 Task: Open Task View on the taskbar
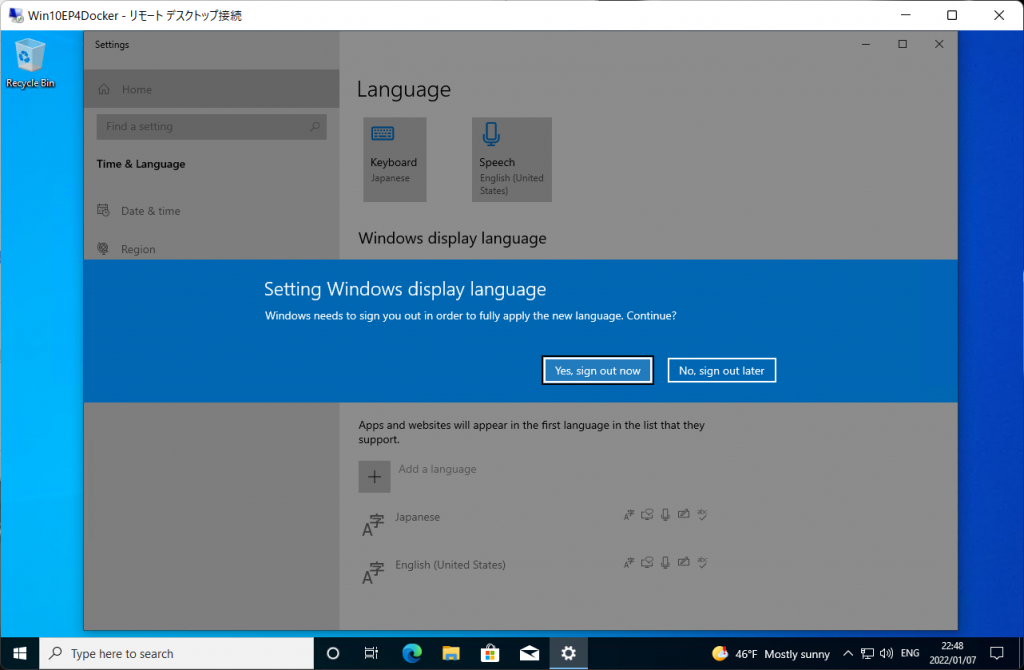pyautogui.click(x=371, y=653)
